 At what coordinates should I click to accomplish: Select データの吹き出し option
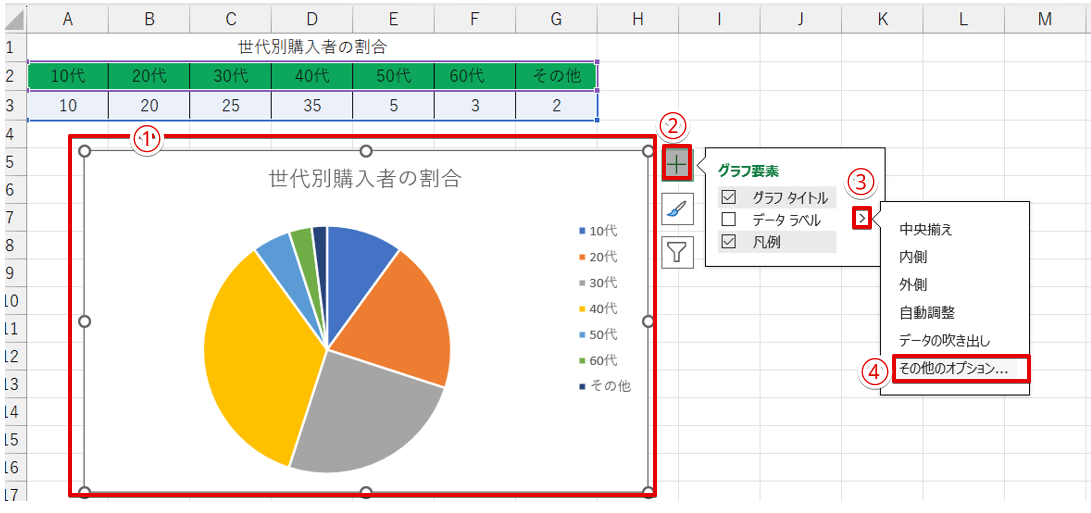pos(944,341)
